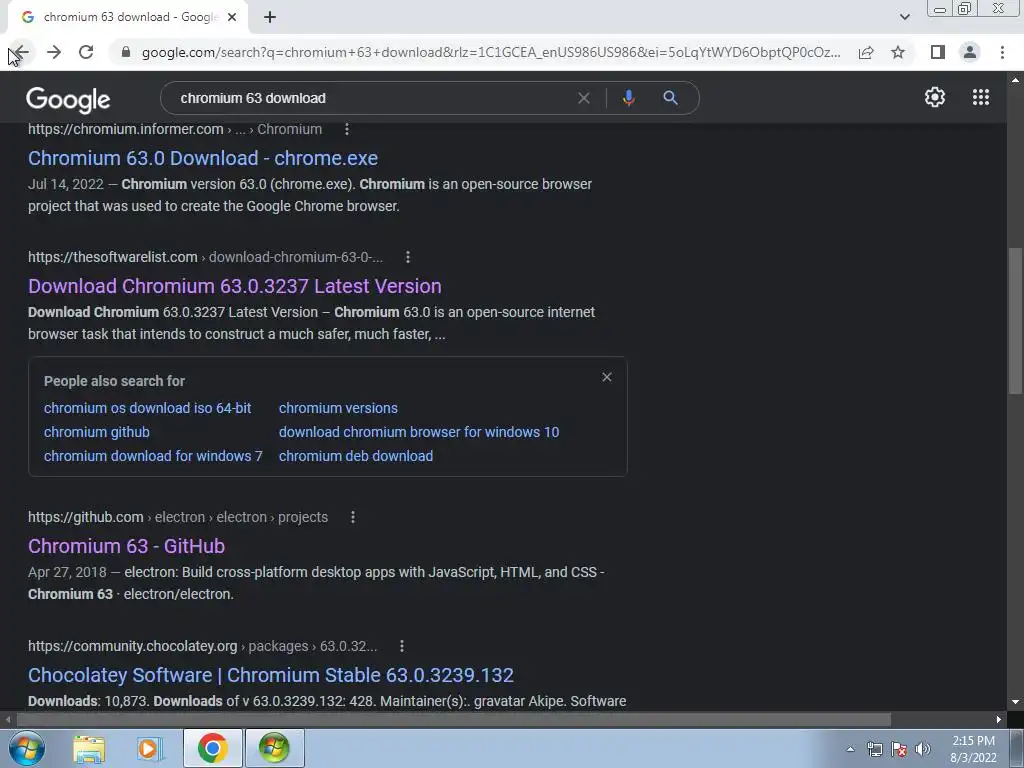Open the volume speaker tray icon
The width and height of the screenshot is (1024, 768).
[923, 750]
